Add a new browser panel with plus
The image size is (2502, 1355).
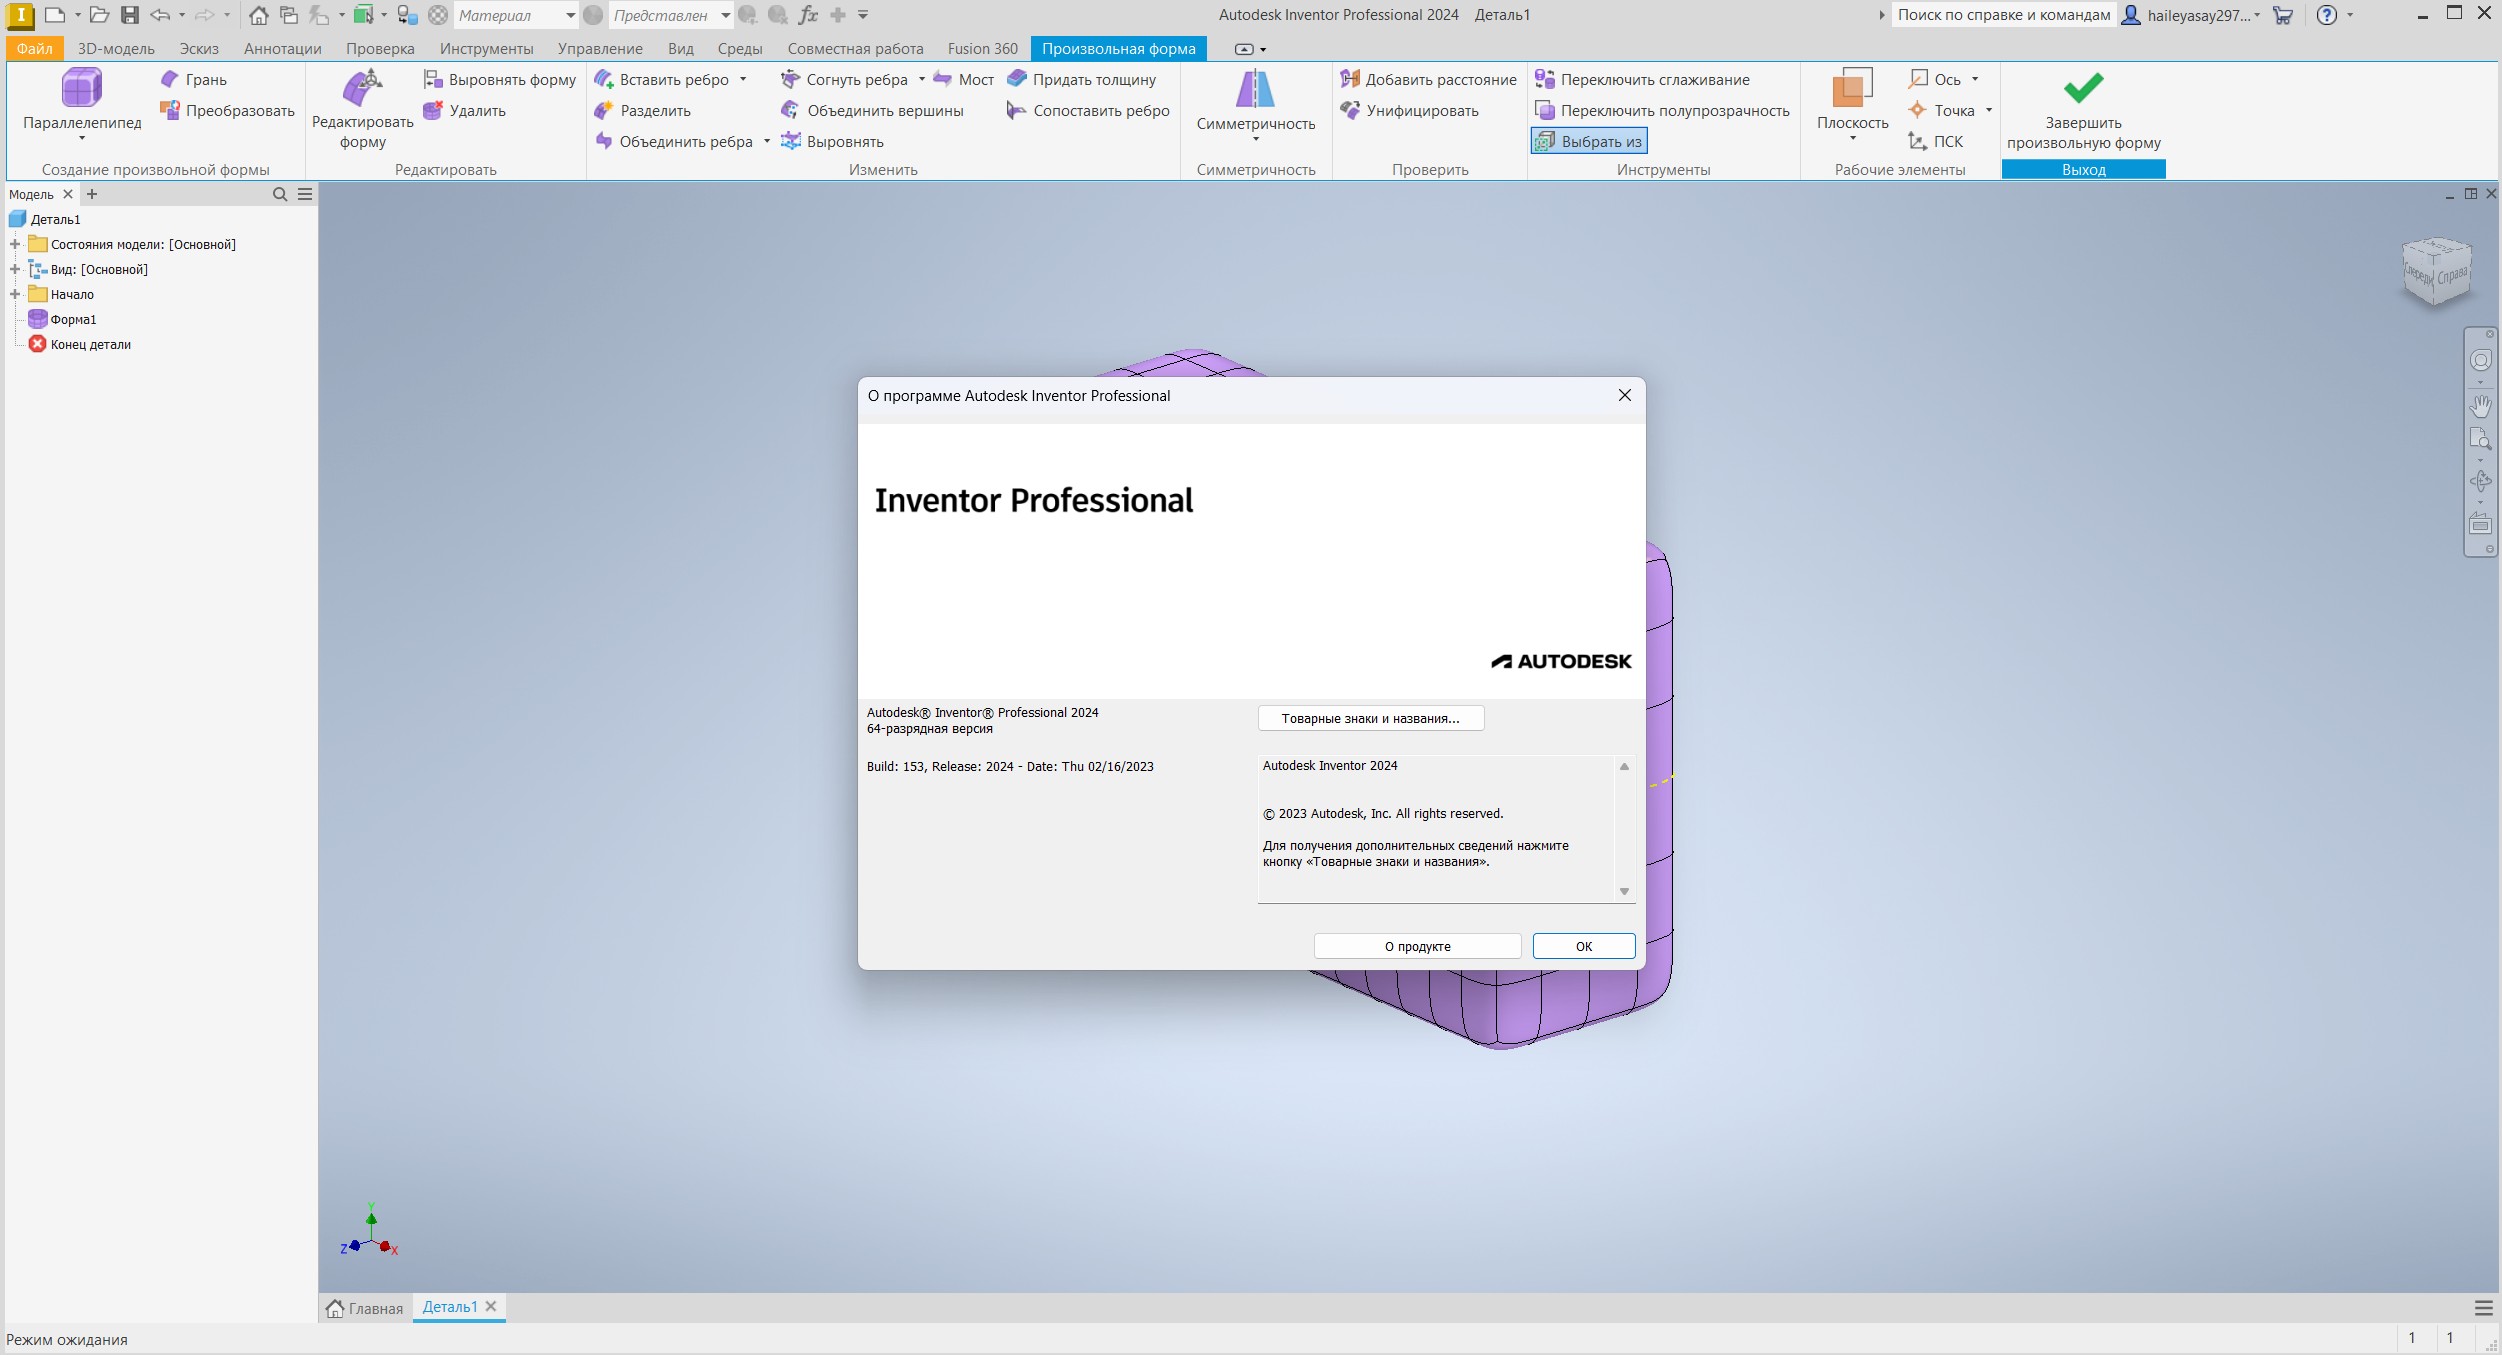pos(92,194)
